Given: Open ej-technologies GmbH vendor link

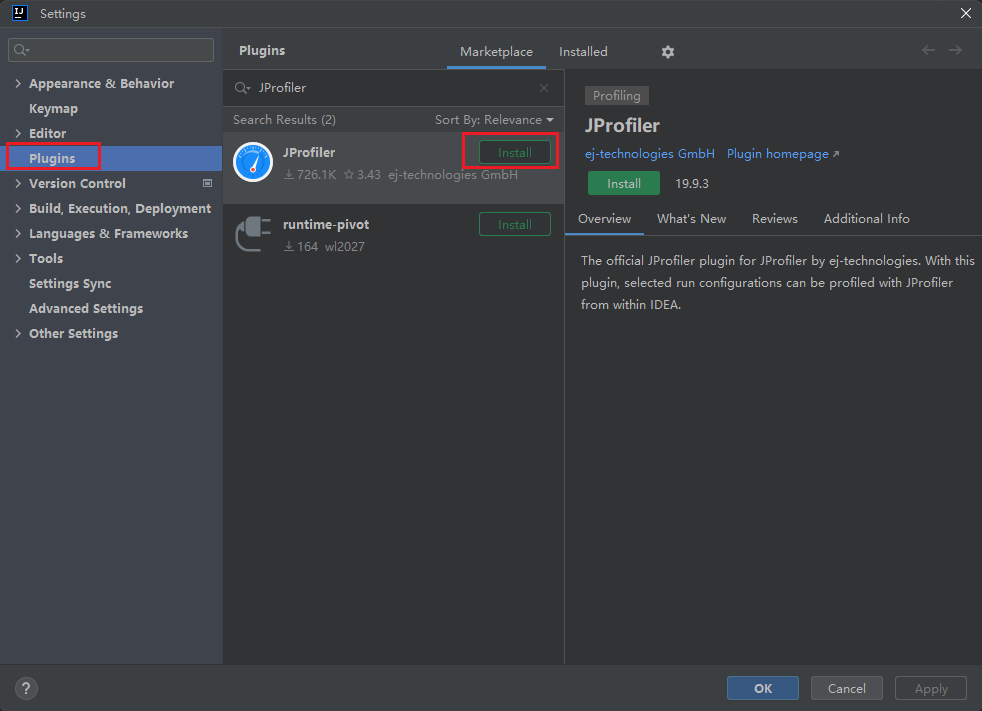Looking at the screenshot, I should pos(649,154).
